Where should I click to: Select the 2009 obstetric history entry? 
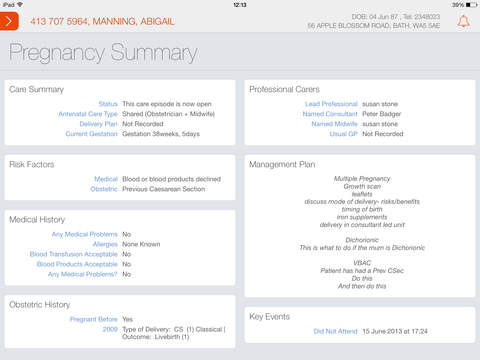click(110, 329)
